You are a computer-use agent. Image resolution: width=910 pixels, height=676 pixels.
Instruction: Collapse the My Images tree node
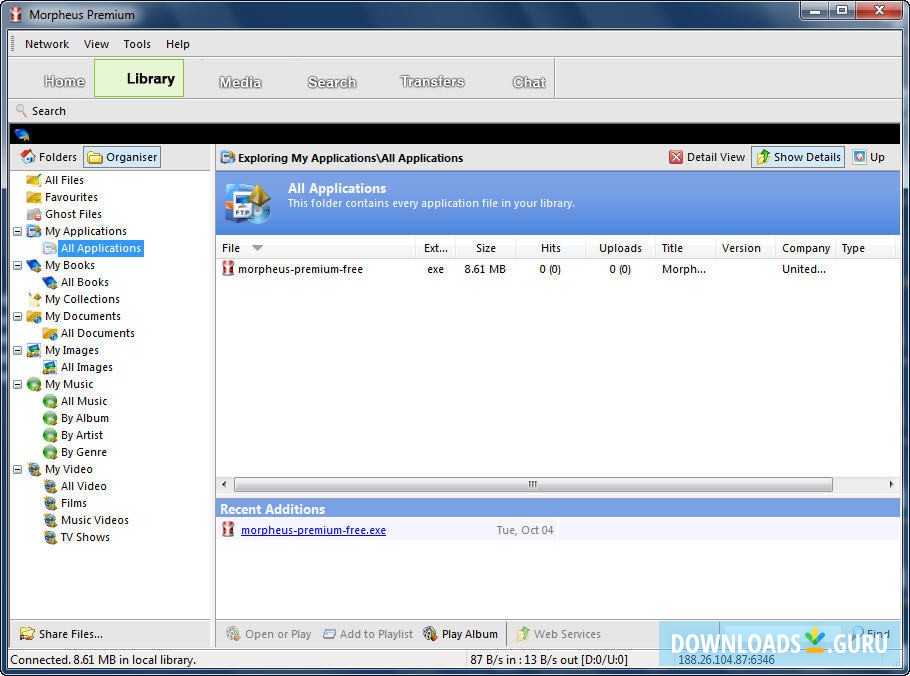18,350
